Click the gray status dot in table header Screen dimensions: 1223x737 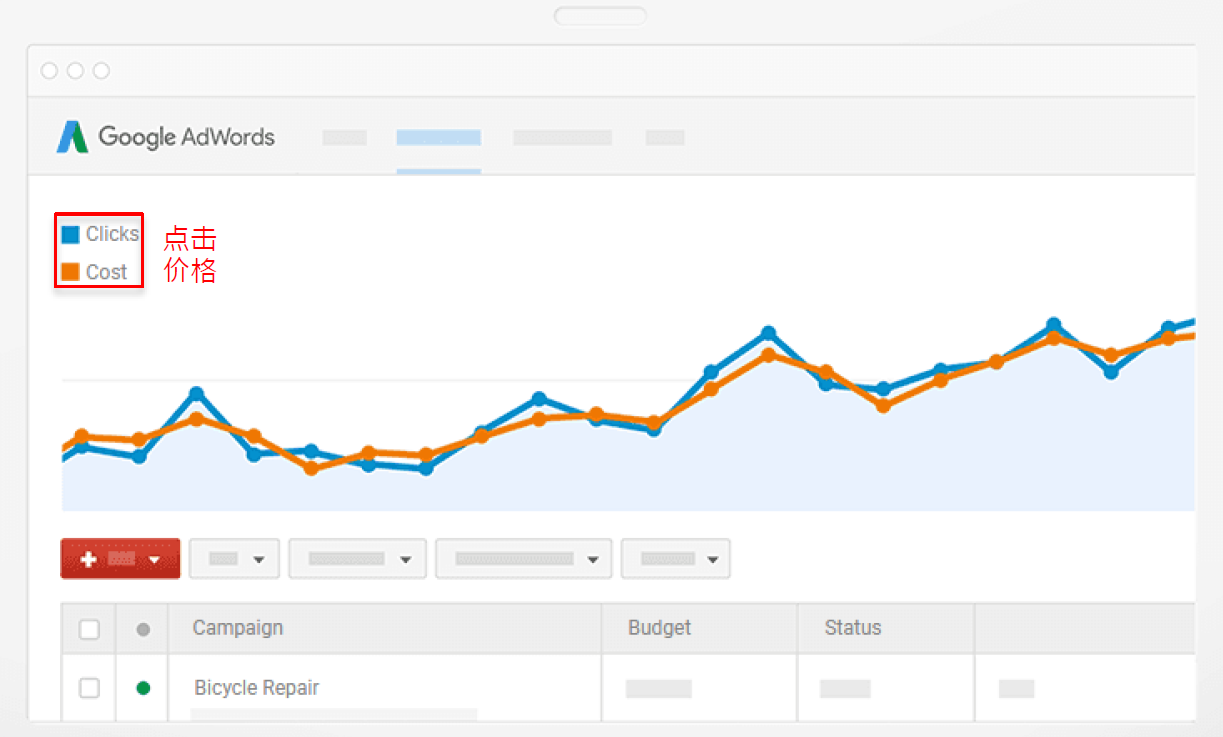[143, 629]
